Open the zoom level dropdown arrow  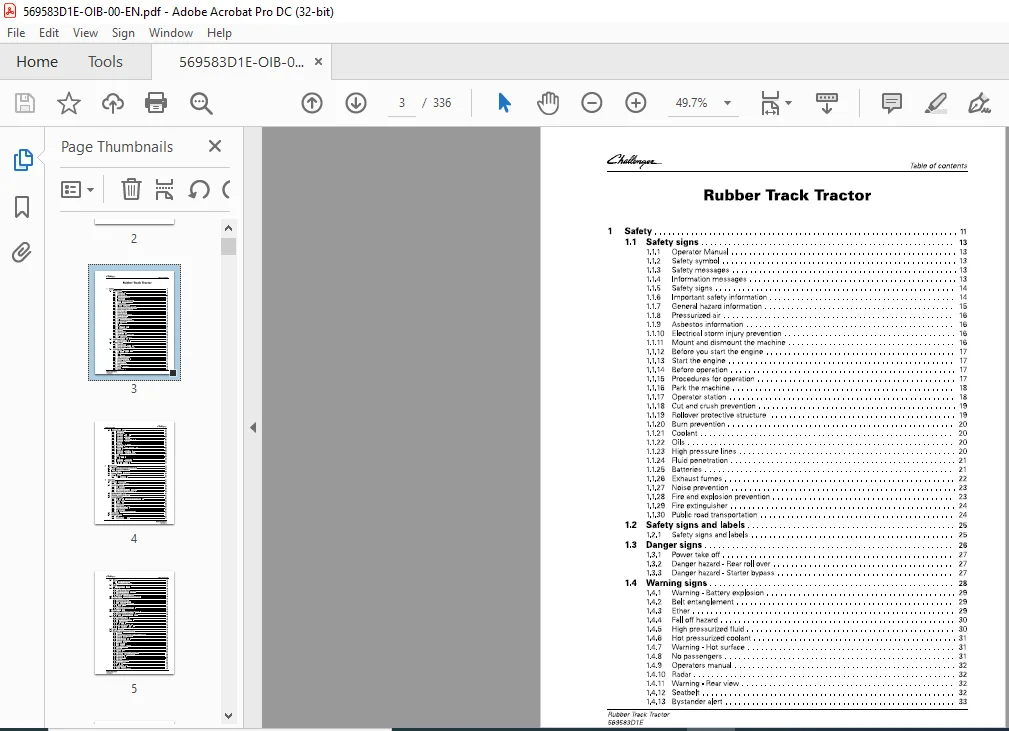tap(727, 103)
